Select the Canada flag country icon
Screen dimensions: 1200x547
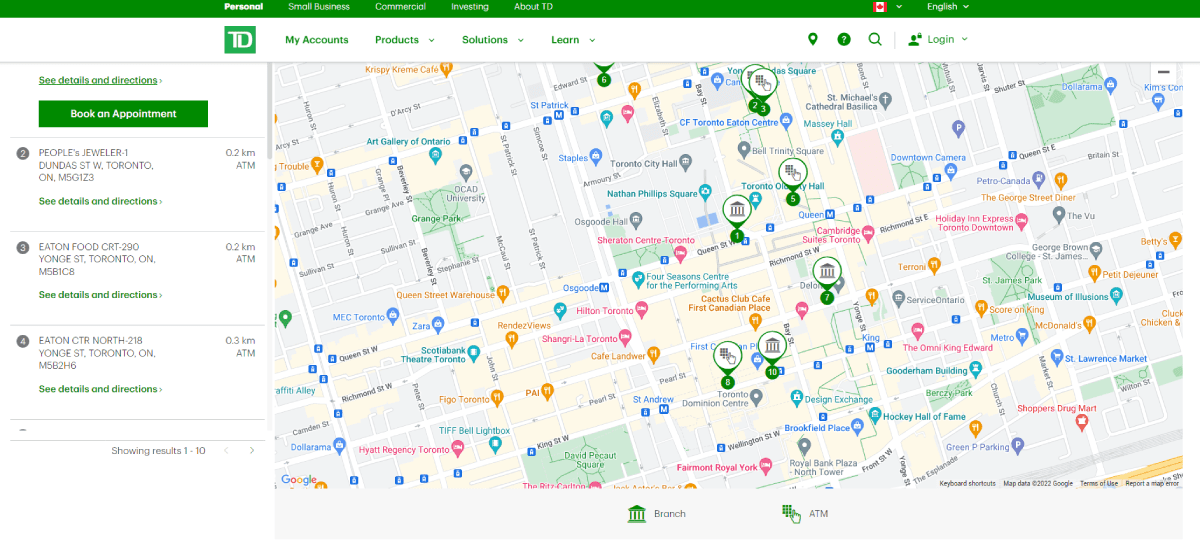click(x=880, y=7)
